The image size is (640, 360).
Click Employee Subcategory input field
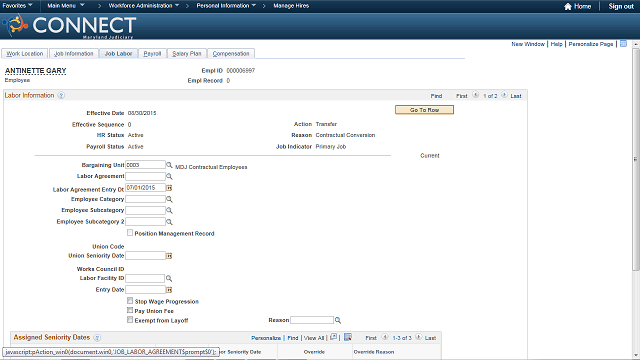click(145, 210)
